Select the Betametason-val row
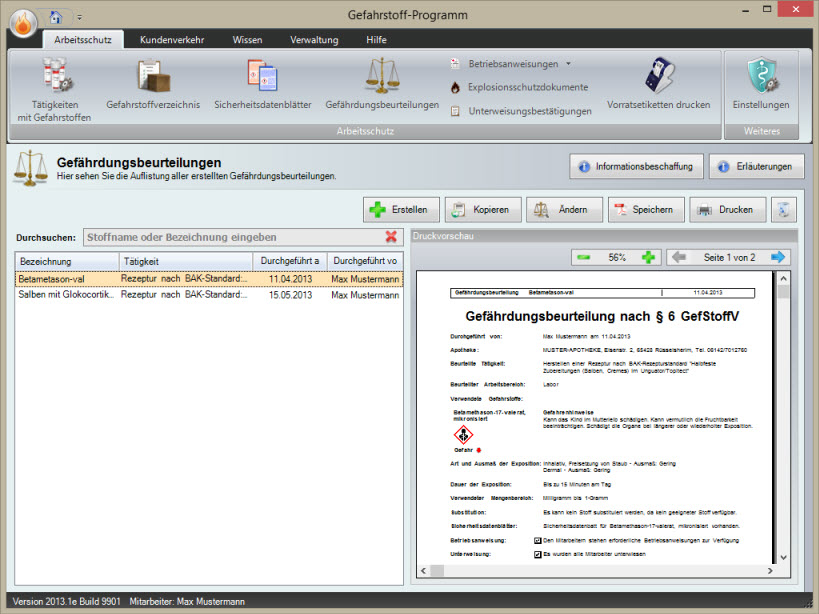The image size is (819, 614). [209, 279]
